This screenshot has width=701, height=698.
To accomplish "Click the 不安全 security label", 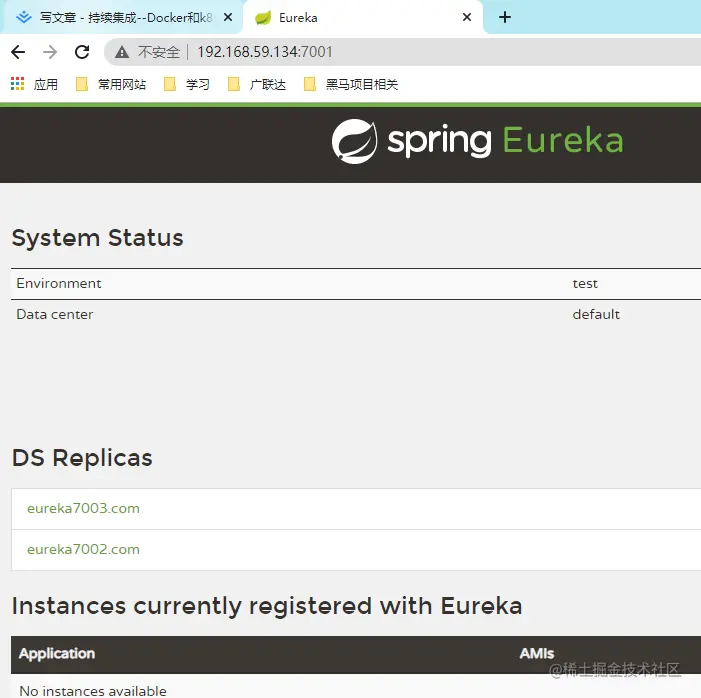I will point(159,52).
